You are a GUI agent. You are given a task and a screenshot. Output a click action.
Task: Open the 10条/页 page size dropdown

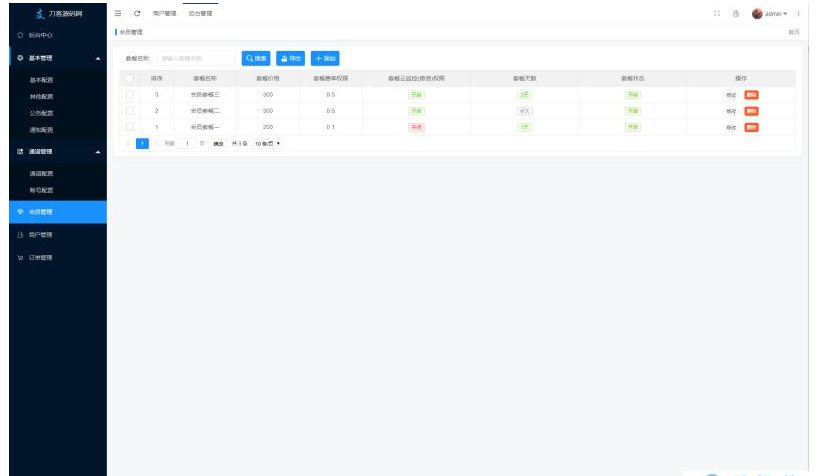pos(267,144)
